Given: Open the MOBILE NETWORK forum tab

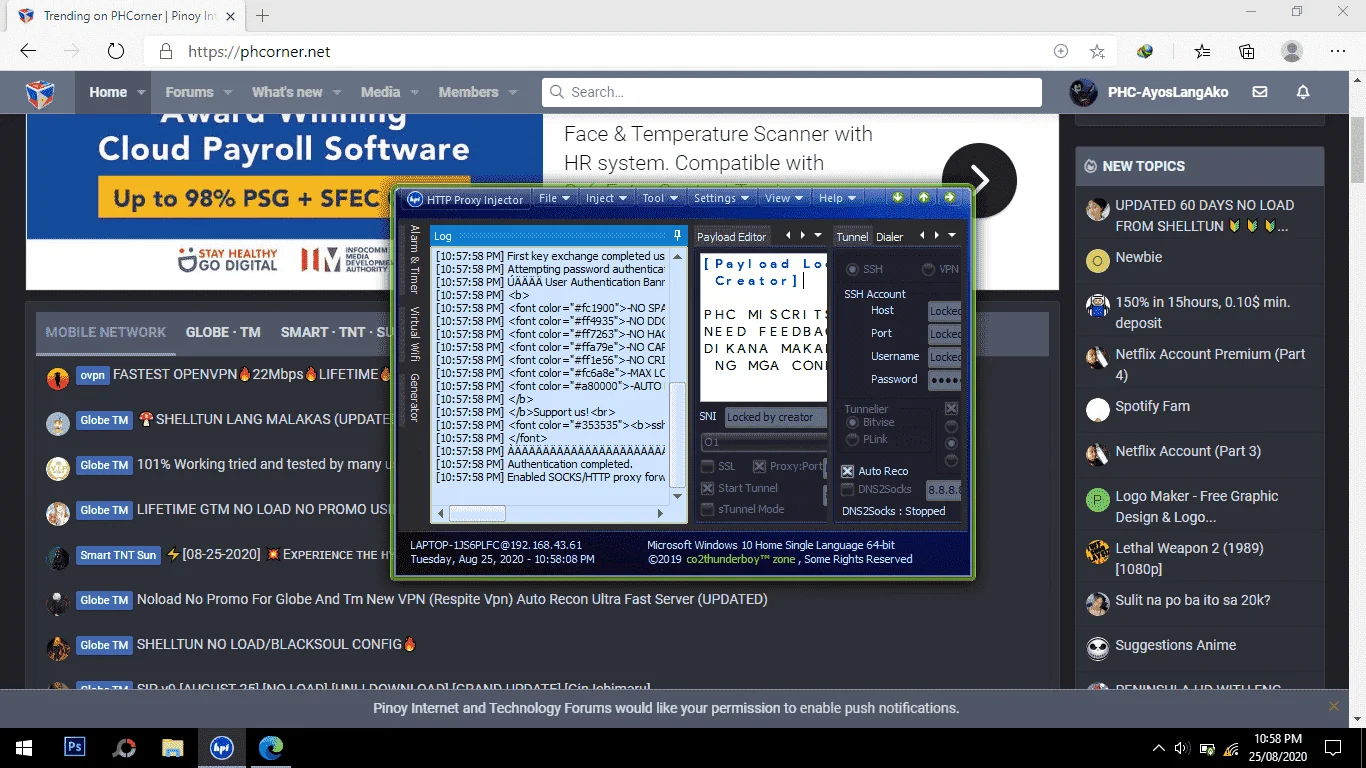Looking at the screenshot, I should pos(106,332).
